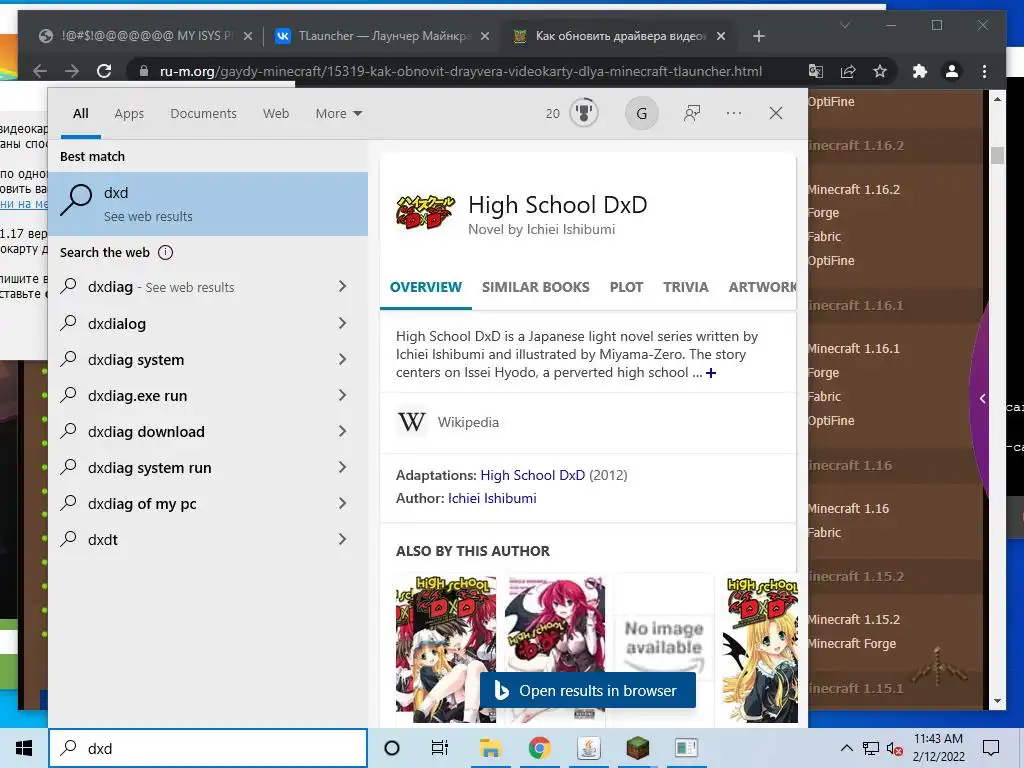This screenshot has height=768, width=1024.
Task: Click the share page icon in address bar
Action: coord(848,71)
